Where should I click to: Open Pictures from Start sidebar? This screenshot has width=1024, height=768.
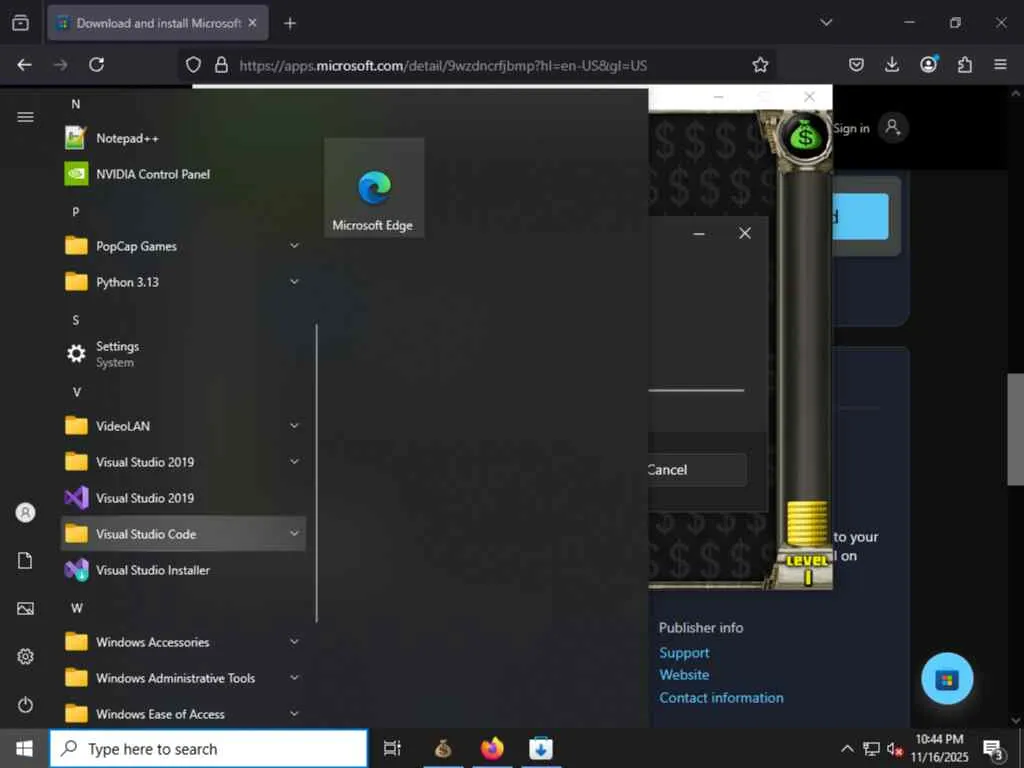point(25,609)
